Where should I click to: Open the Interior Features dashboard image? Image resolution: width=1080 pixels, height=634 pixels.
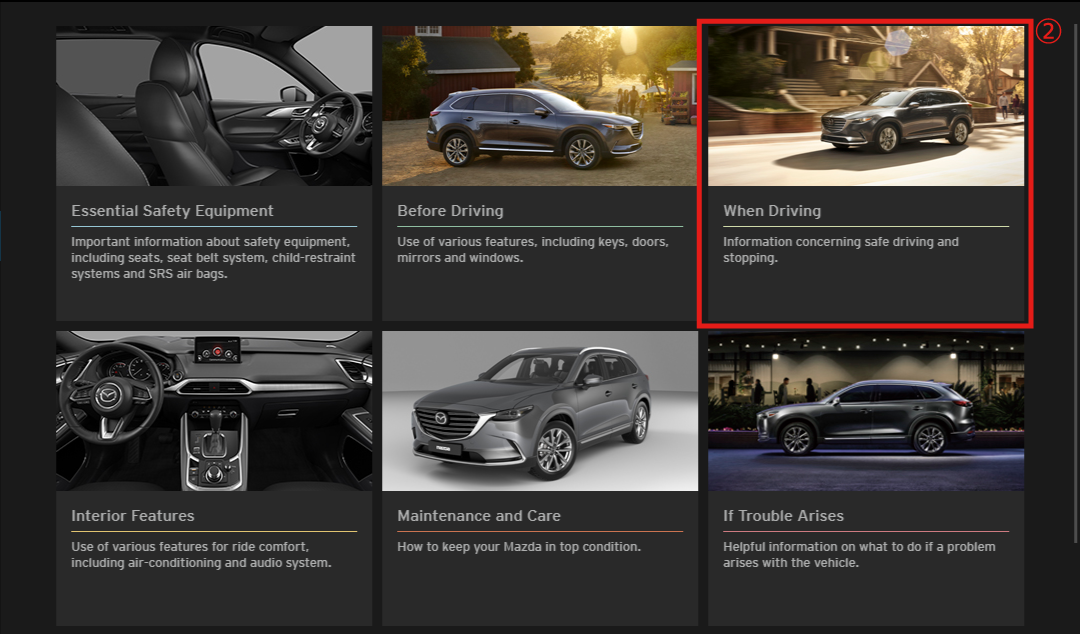coord(214,411)
